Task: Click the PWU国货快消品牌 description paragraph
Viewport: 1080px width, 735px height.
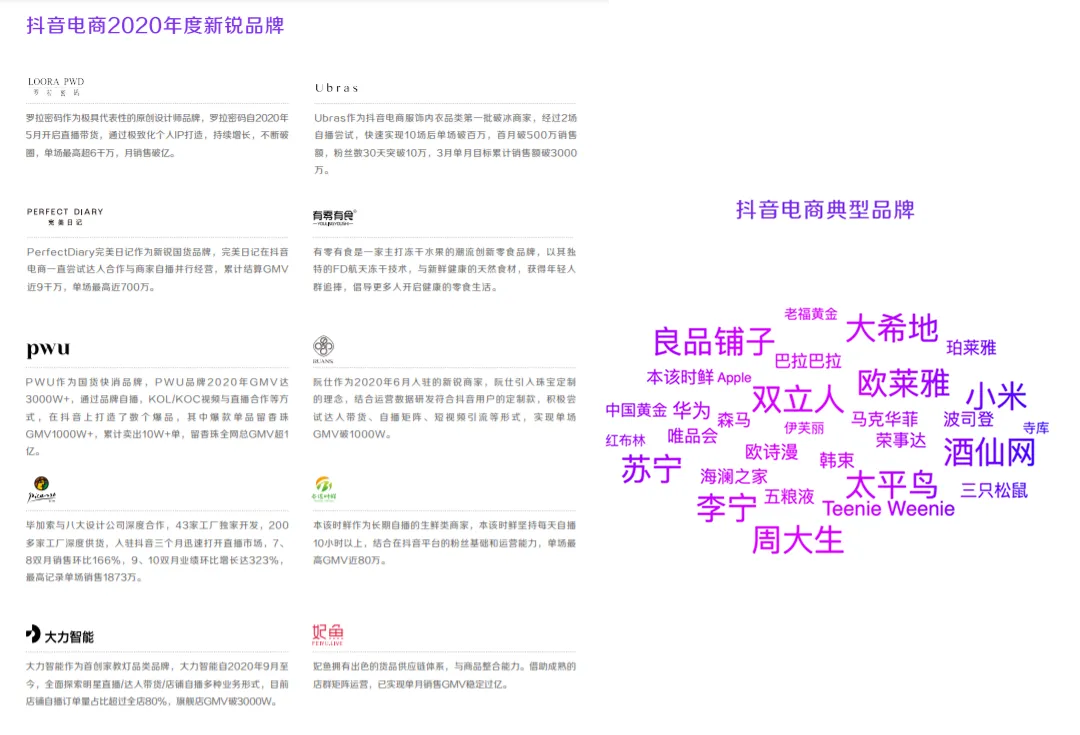Action: pyautogui.click(x=157, y=417)
